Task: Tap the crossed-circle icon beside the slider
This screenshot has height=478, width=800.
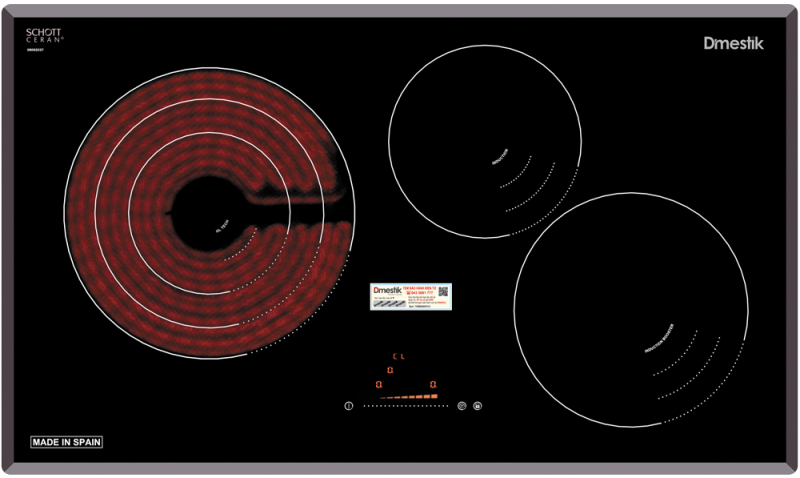Action: click(461, 406)
